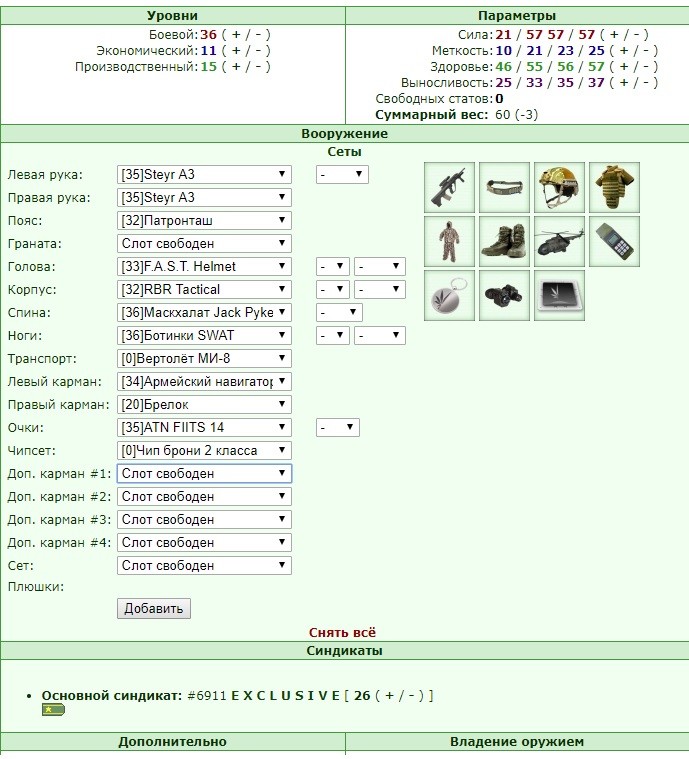The image size is (689, 759).
Task: Decrease Меткость stat with minus
Action: click(646, 51)
